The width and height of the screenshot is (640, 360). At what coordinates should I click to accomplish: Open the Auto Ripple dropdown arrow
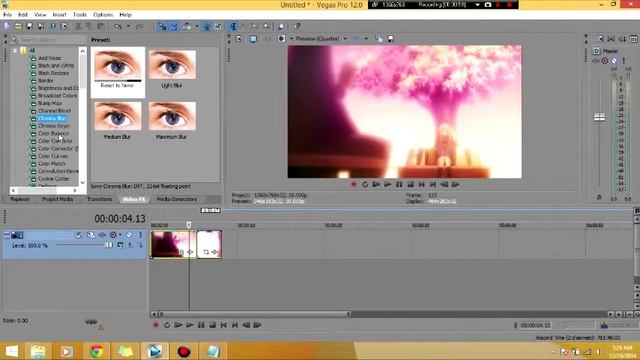197,27
